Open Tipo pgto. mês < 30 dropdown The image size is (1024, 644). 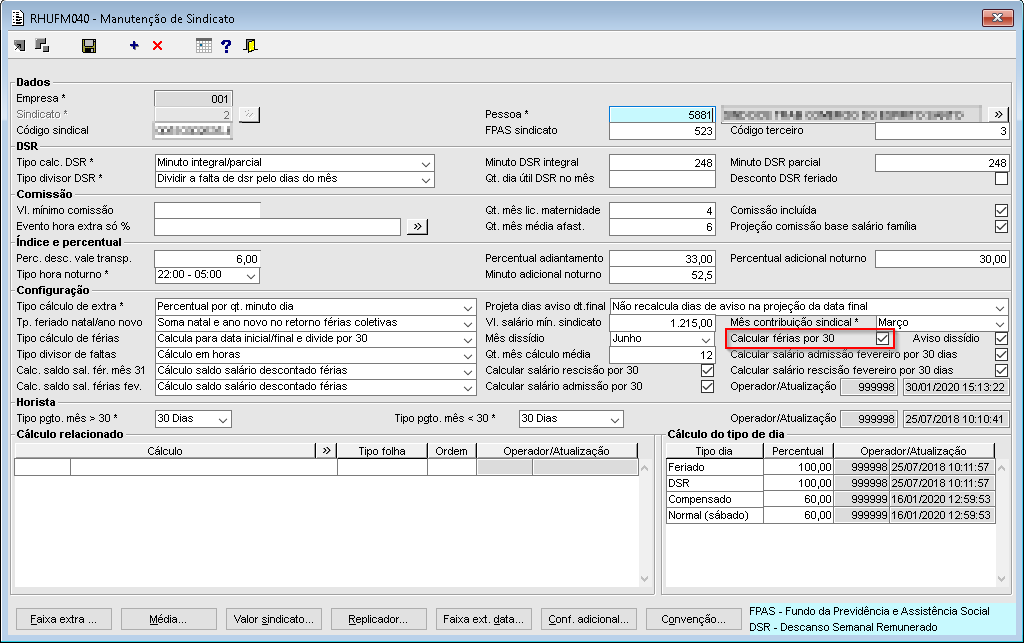pos(615,419)
